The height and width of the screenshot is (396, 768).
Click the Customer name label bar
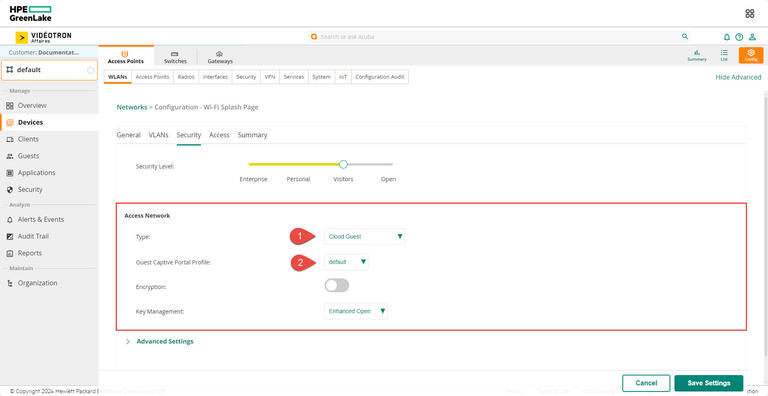[49, 52]
